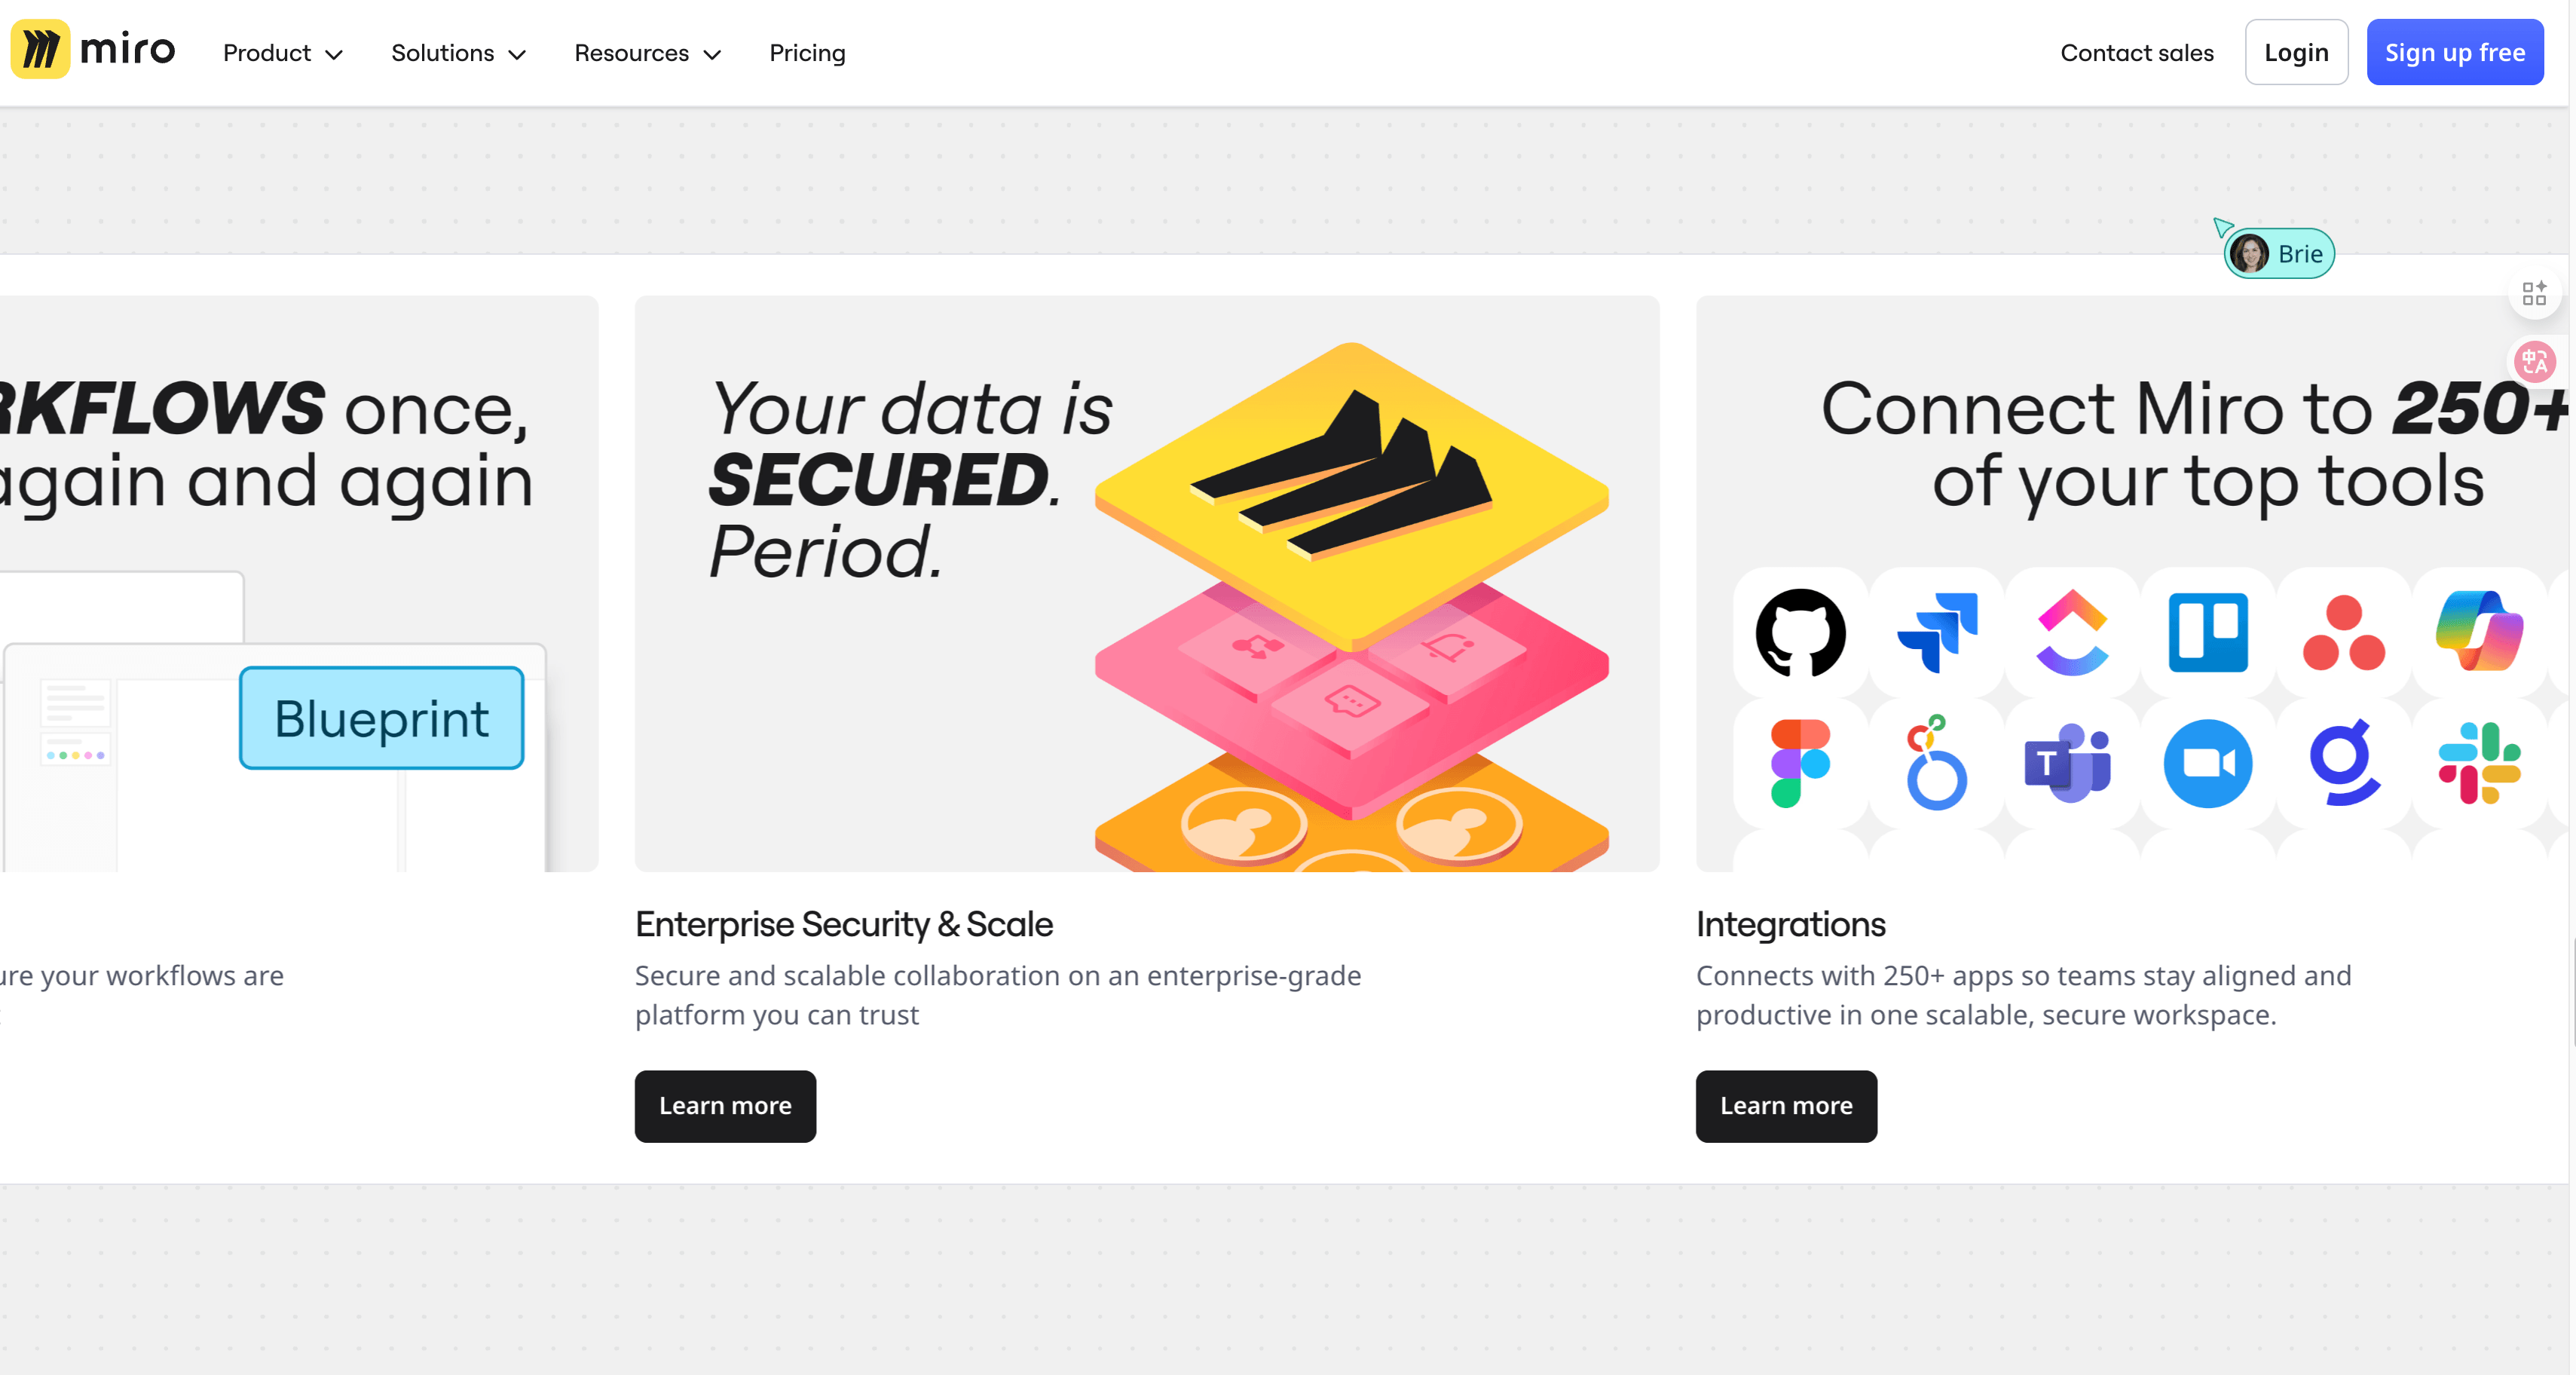Click the Miro logo in header
2576x1375 pixels.
click(x=93, y=50)
